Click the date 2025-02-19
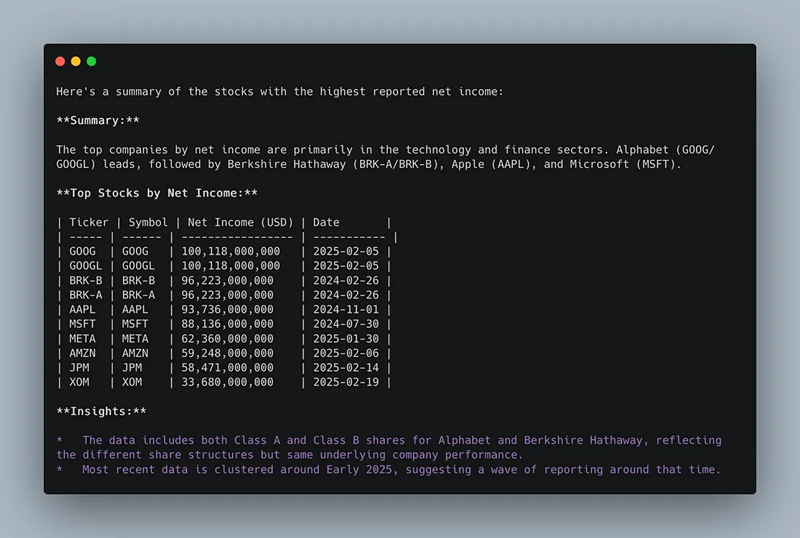This screenshot has width=800, height=538. 346,382
